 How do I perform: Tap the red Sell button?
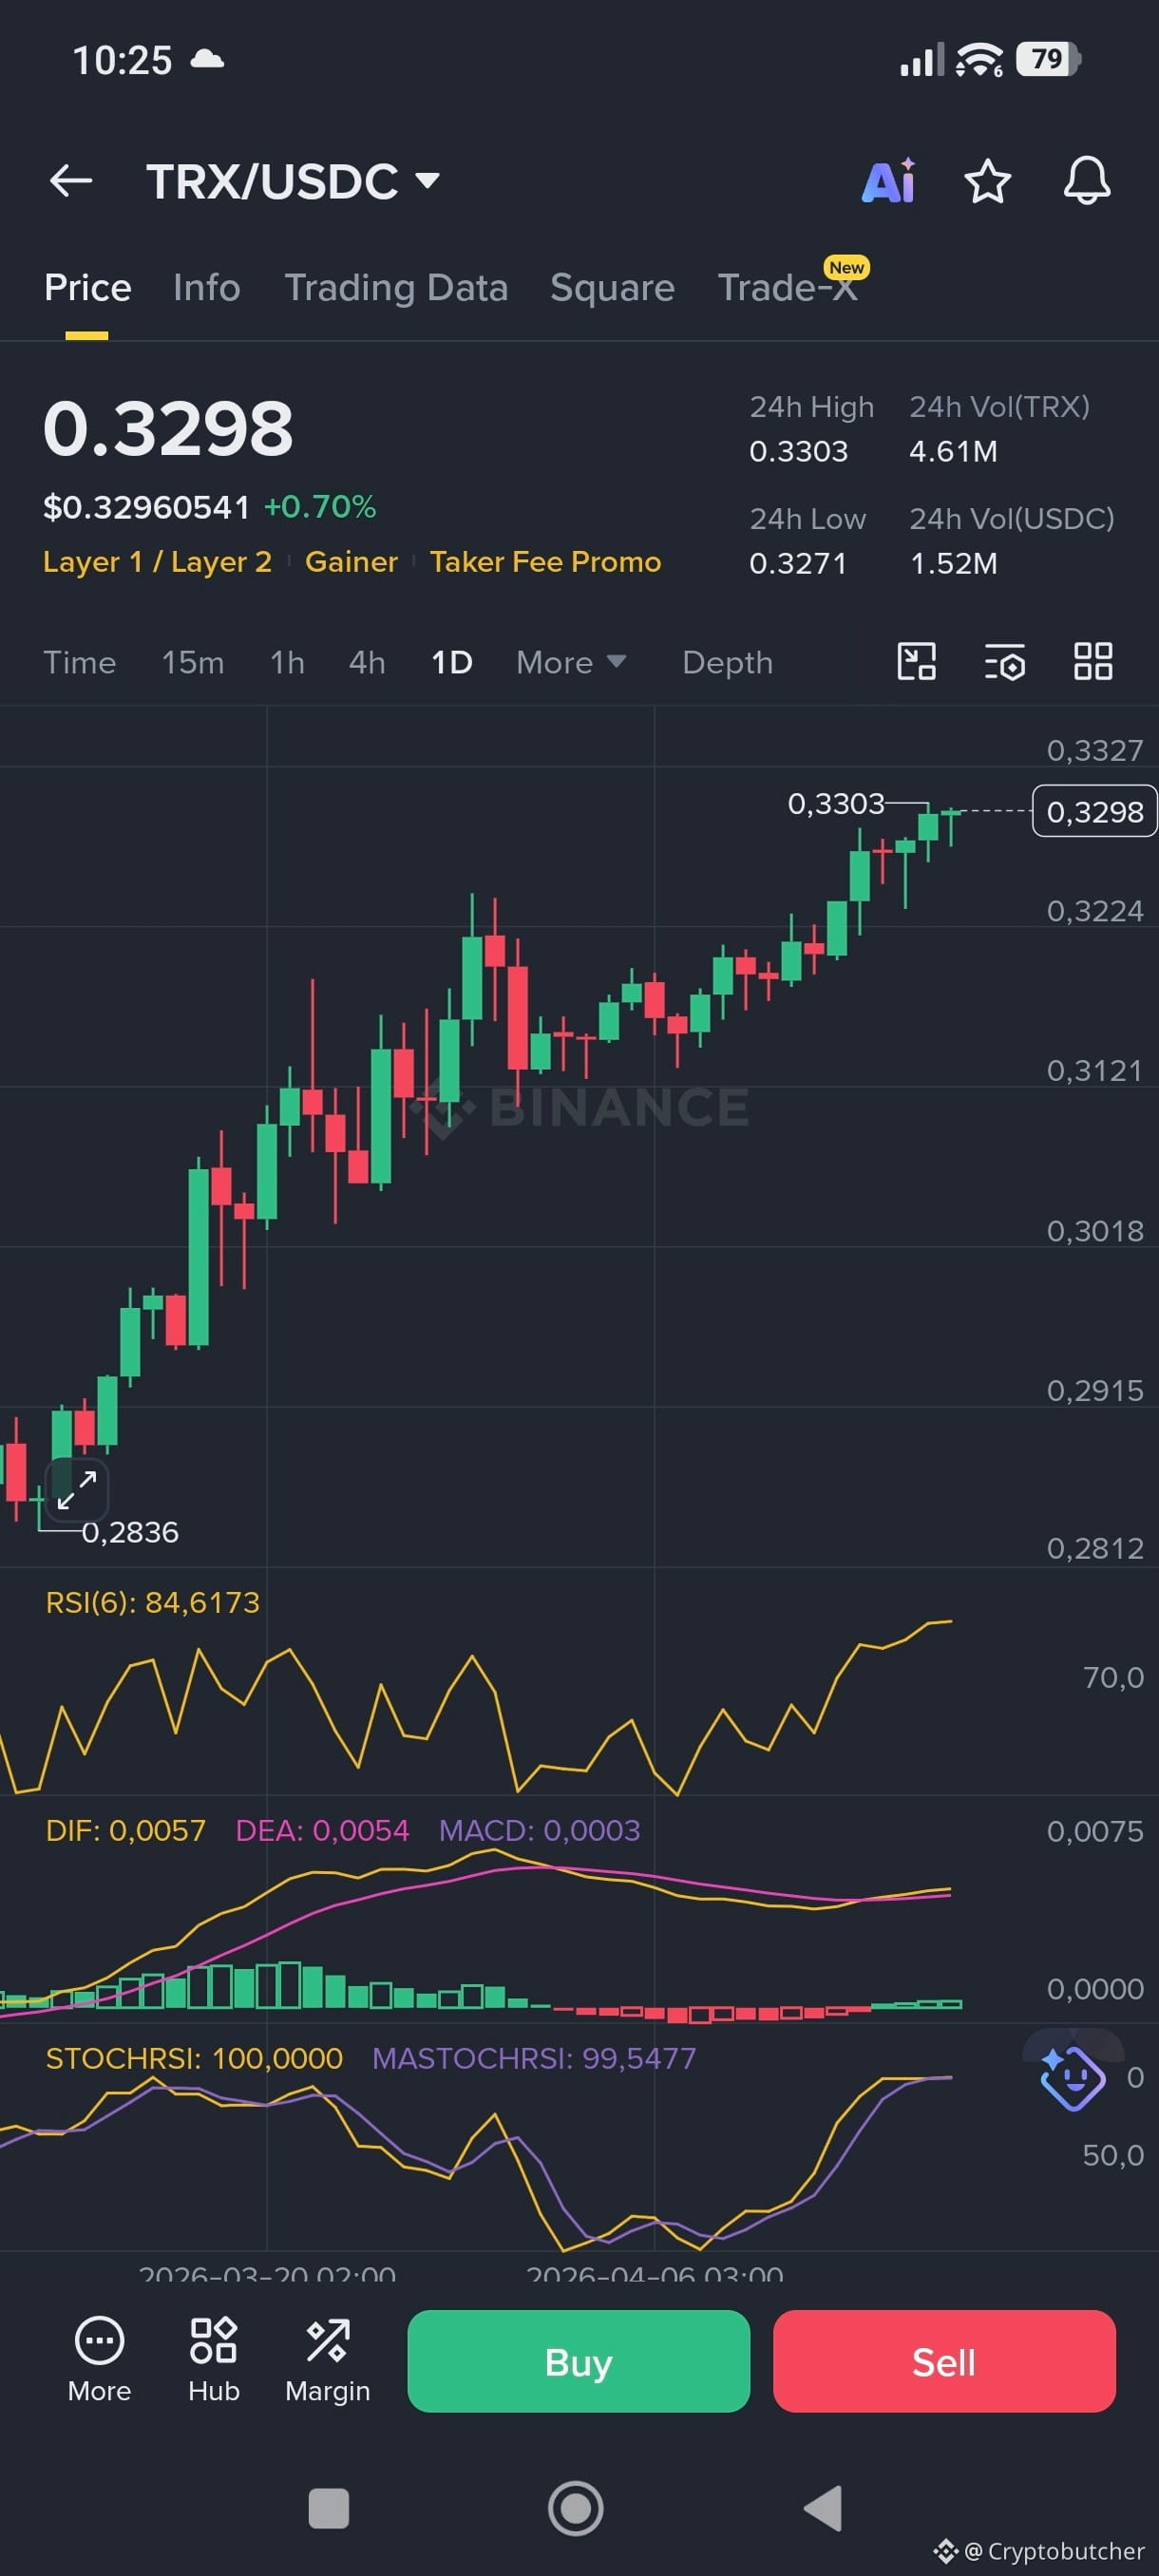[x=943, y=2362]
